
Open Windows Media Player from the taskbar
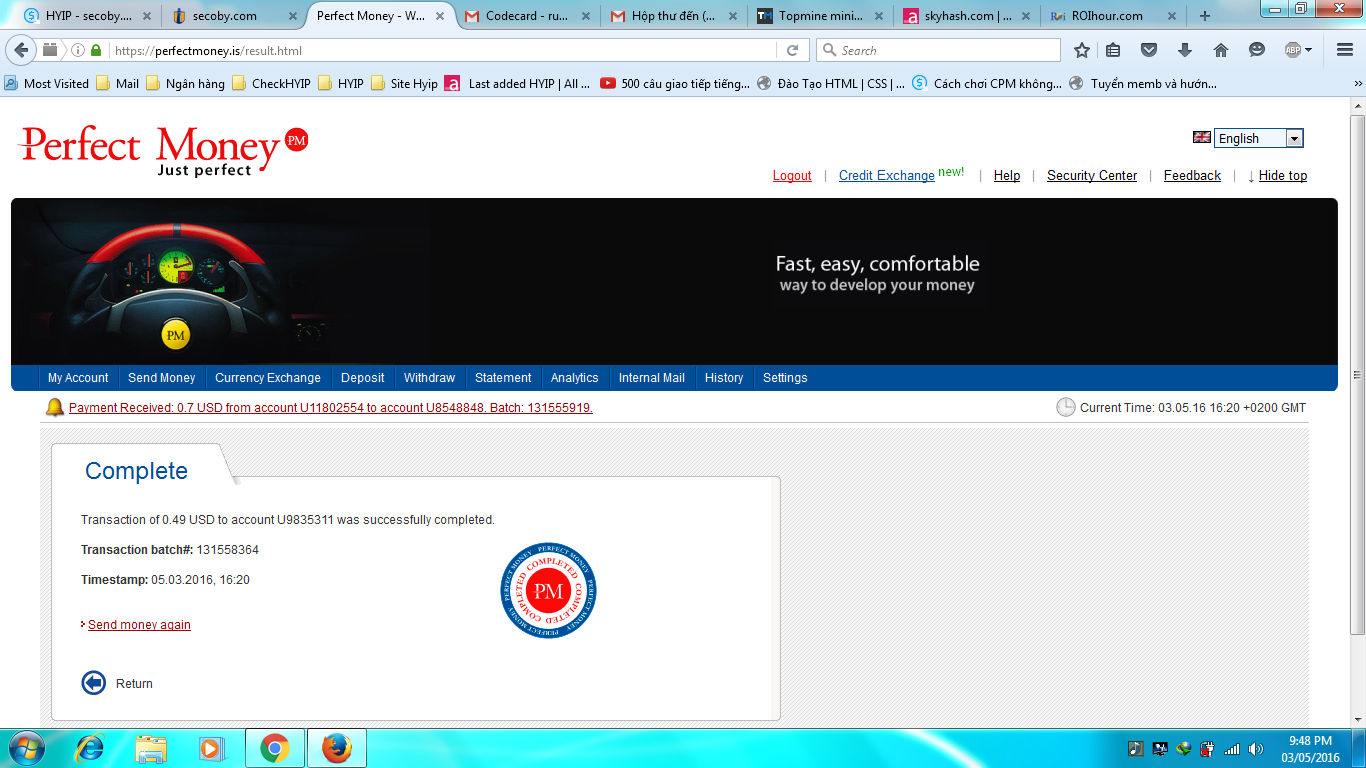point(210,748)
